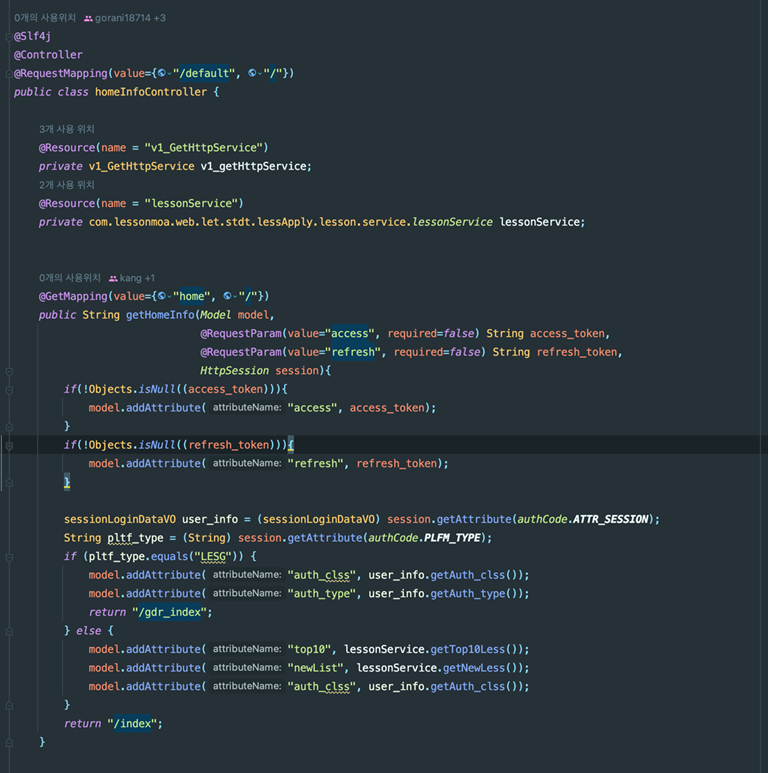
Task: Open usages hint above @GetMapping
Action: coord(70,278)
